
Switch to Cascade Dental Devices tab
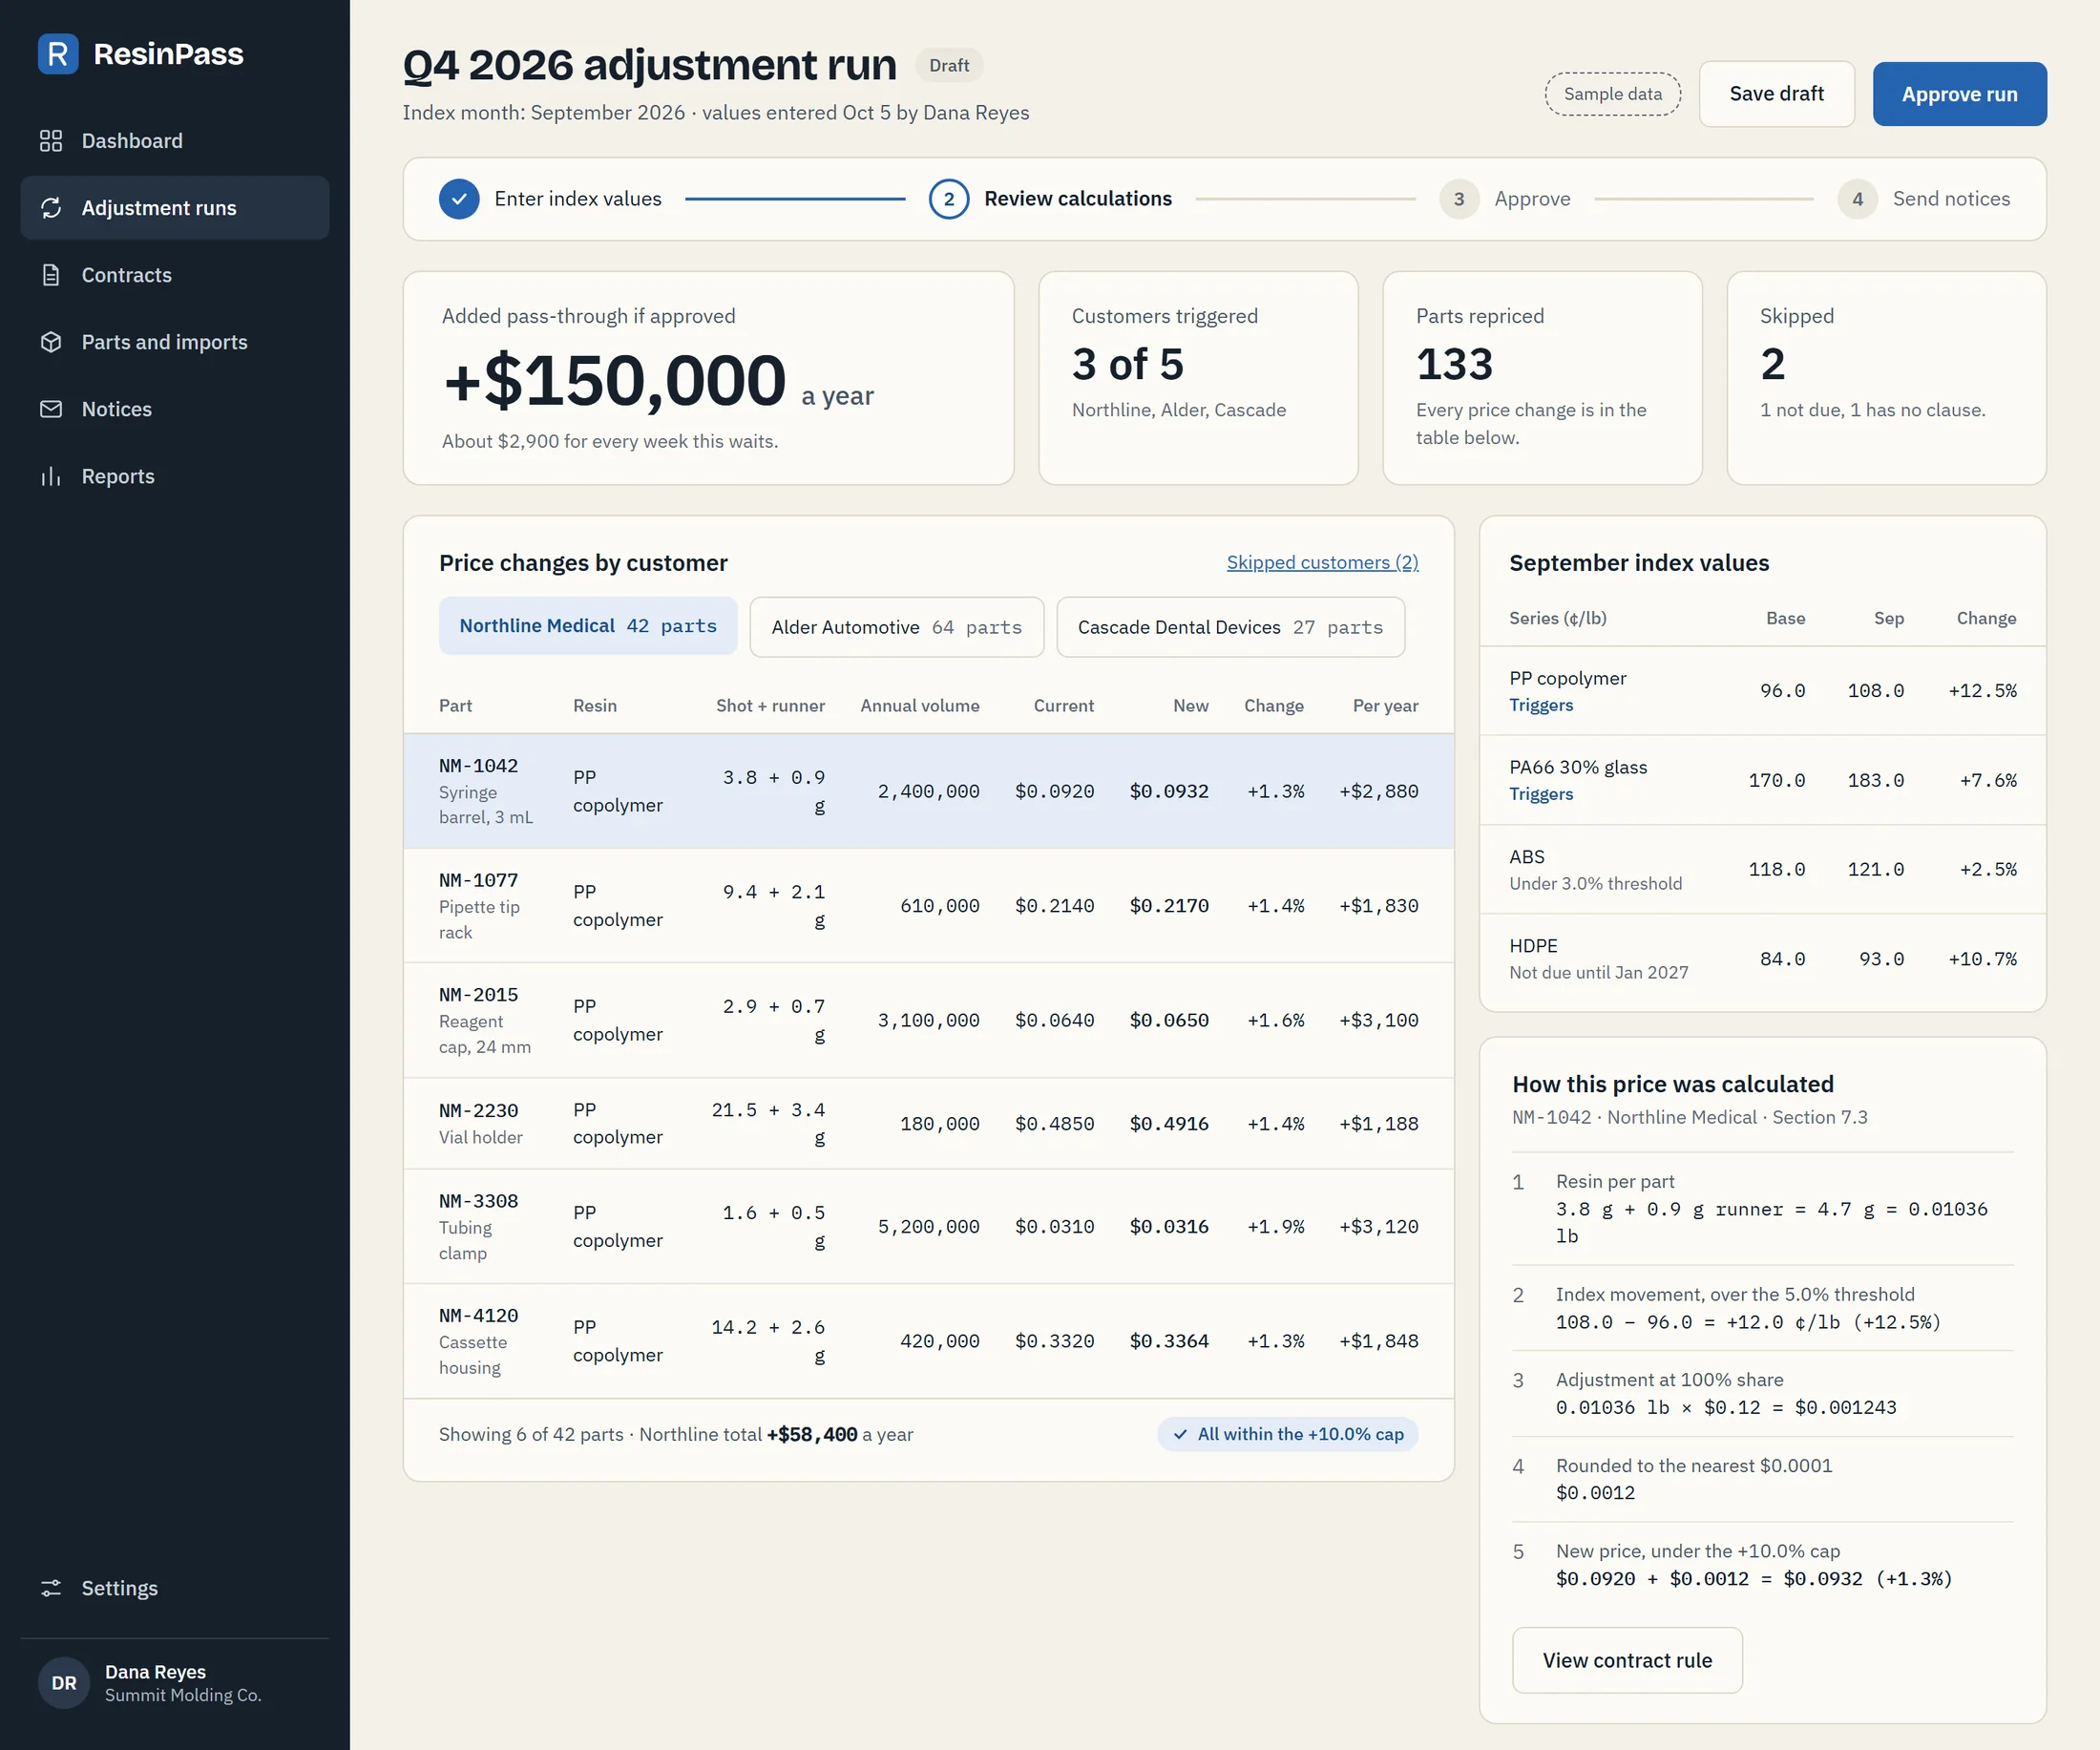coord(1230,627)
